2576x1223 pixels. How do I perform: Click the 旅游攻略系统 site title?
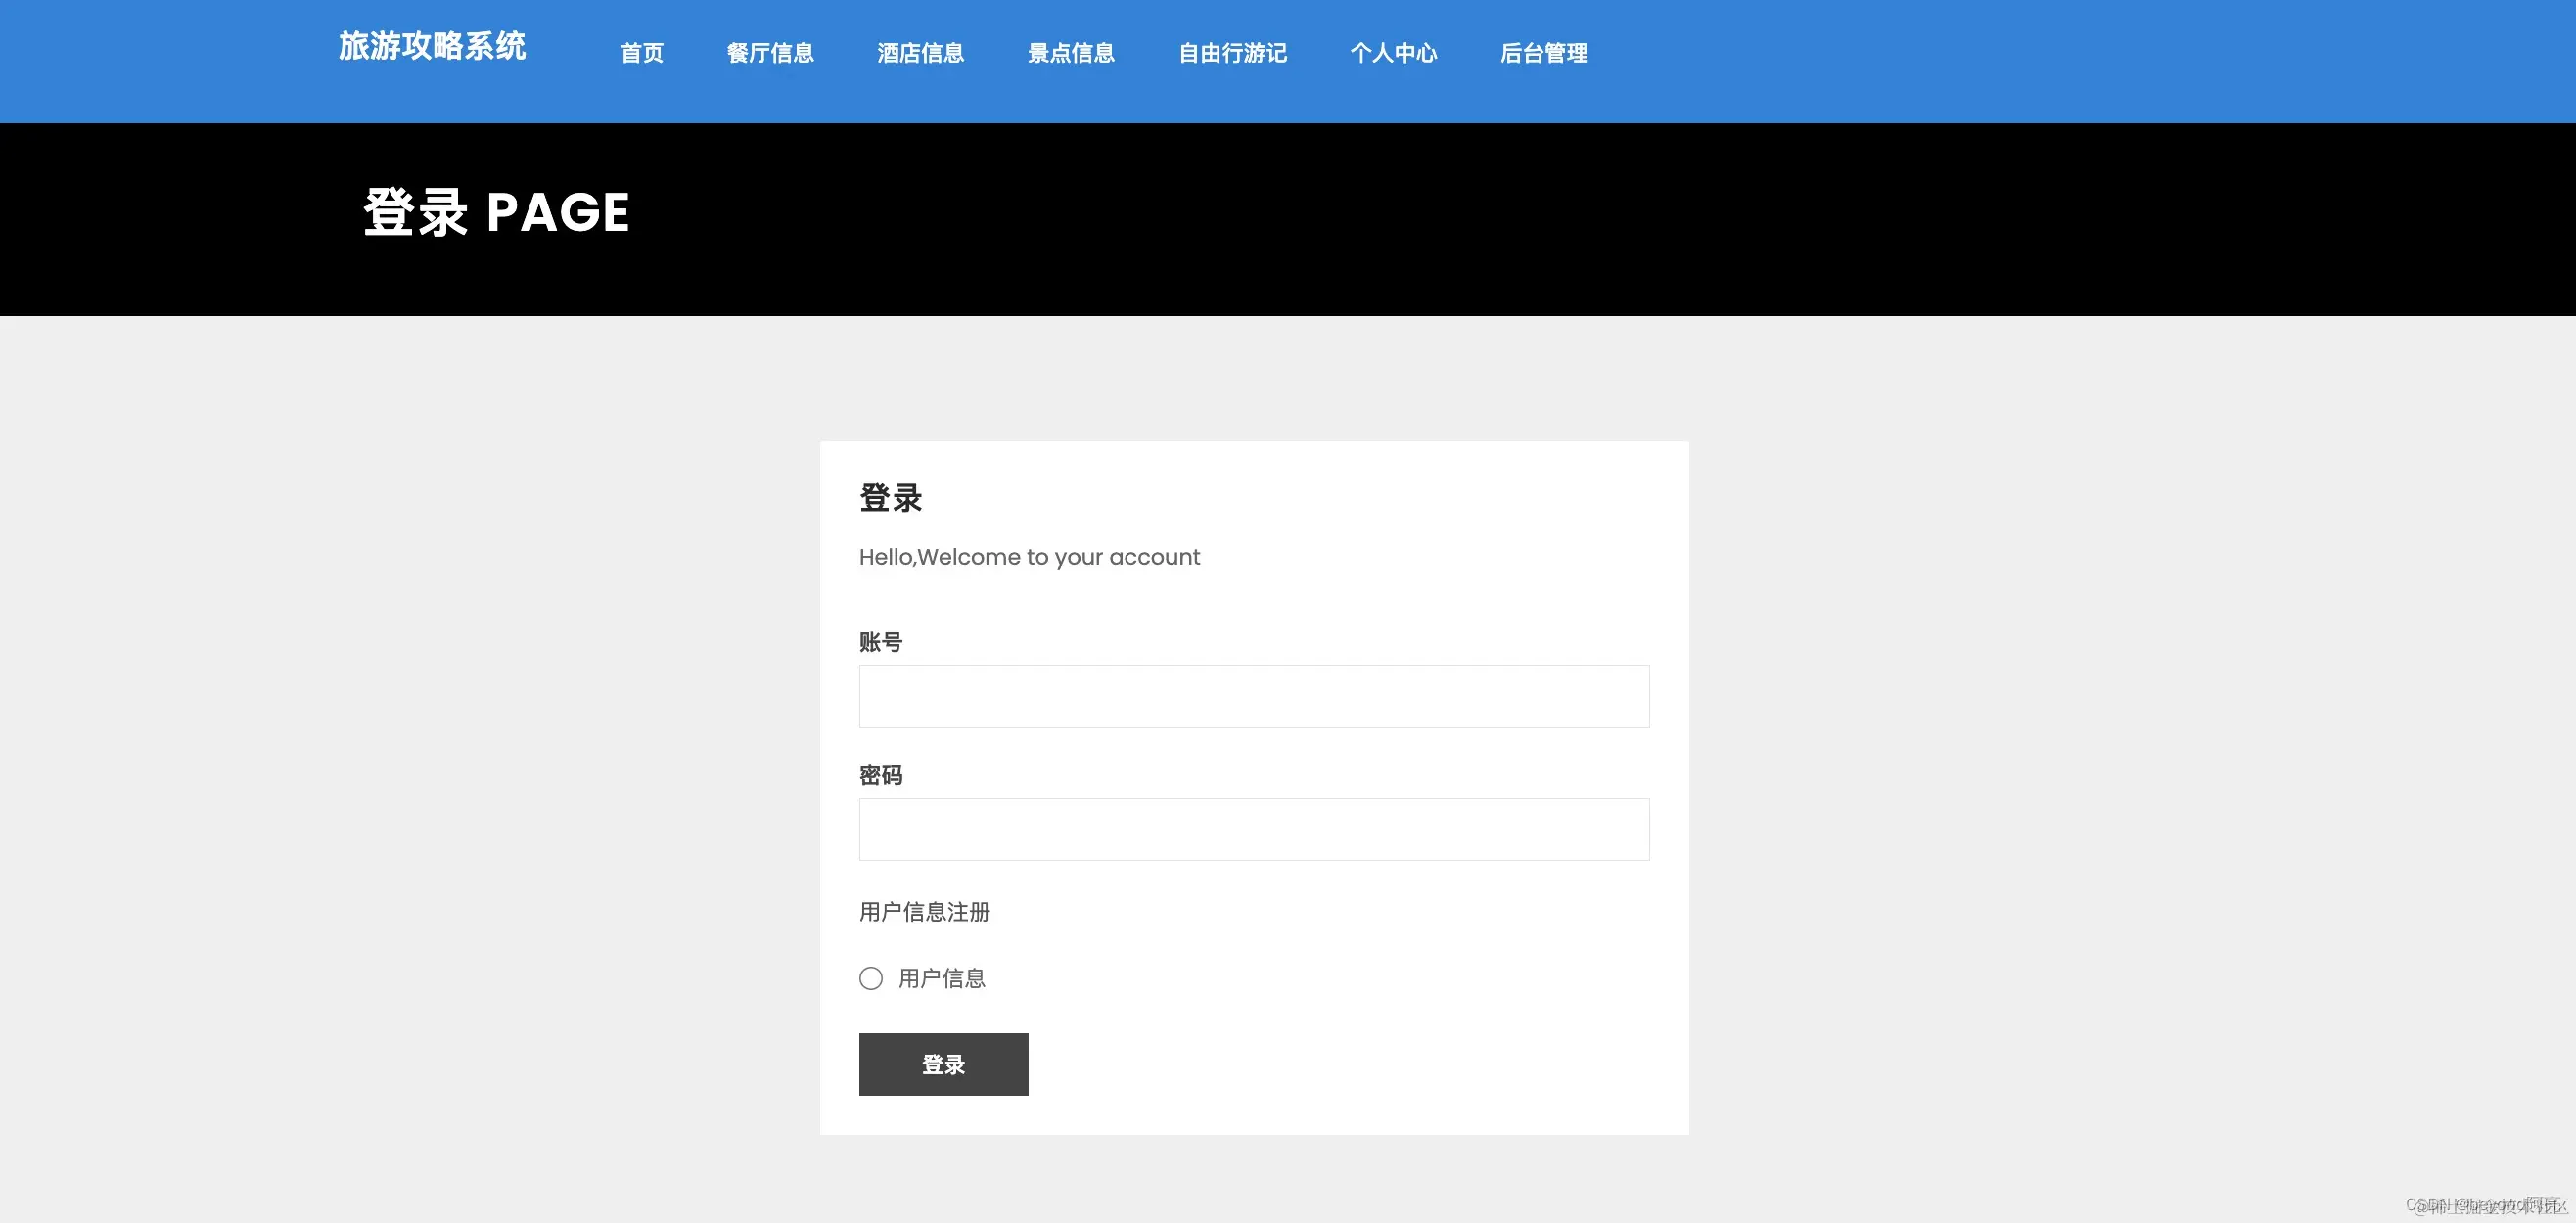coord(434,46)
